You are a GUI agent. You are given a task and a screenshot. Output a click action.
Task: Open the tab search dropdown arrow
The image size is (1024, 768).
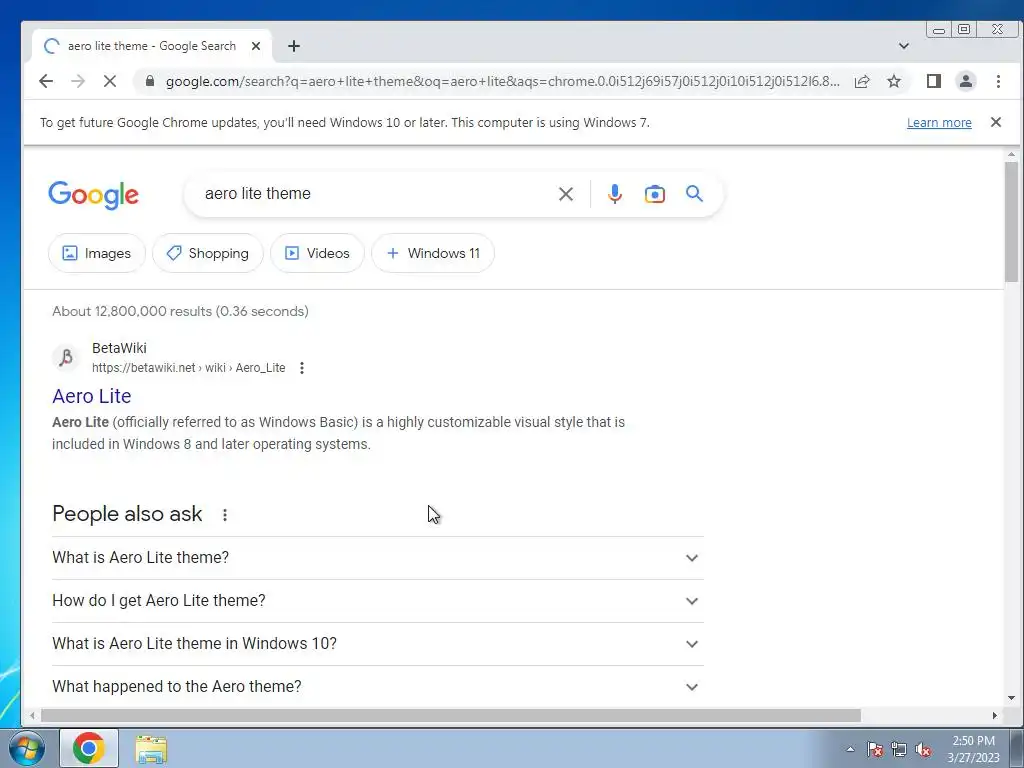(904, 46)
